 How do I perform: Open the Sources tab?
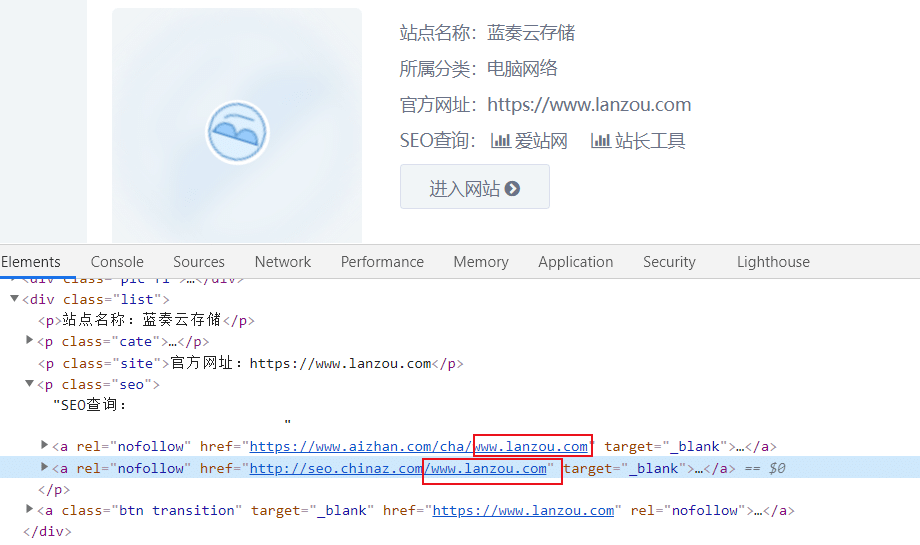click(198, 262)
